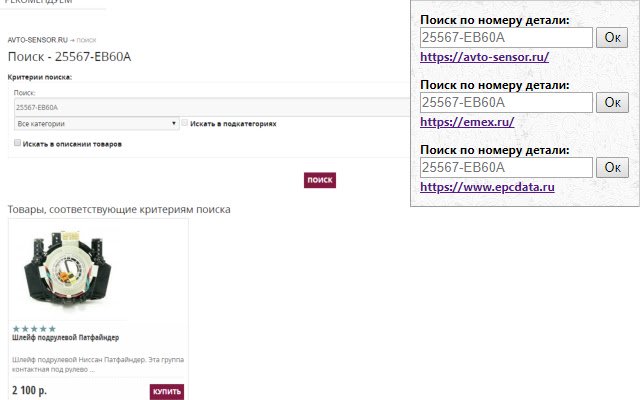The height and width of the screenshot is (400, 640).
Task: Focus the main Поиск text field
Action: coord(212,107)
